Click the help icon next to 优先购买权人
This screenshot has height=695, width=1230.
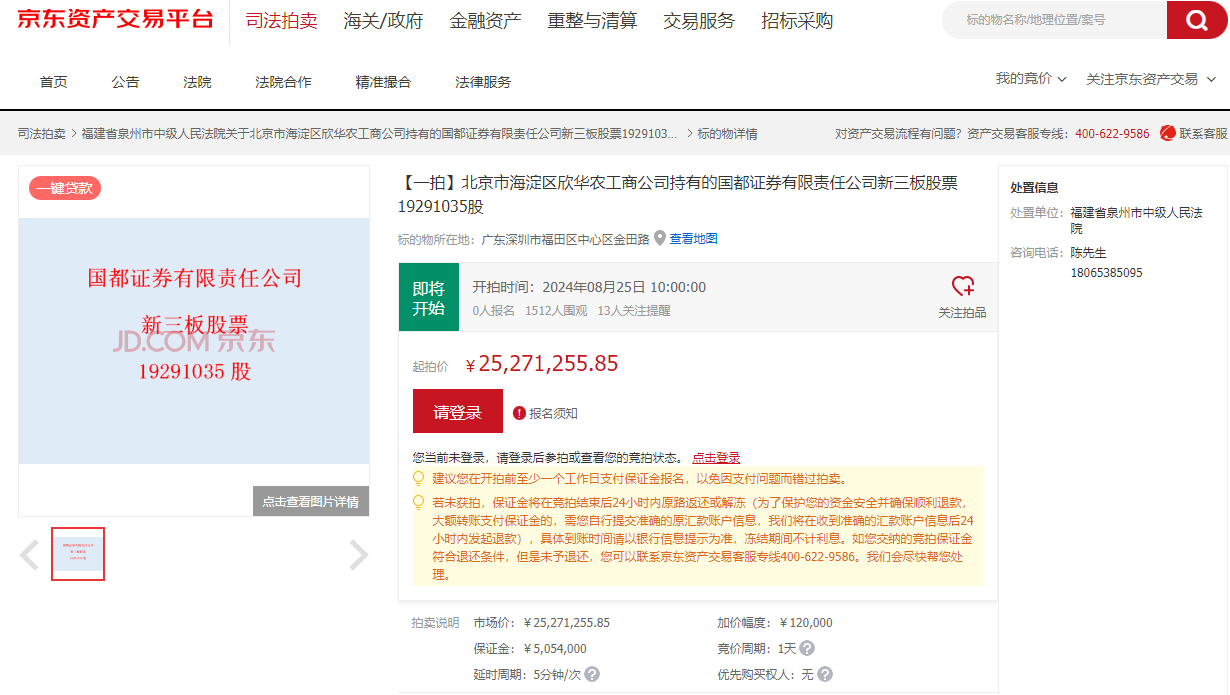point(824,674)
